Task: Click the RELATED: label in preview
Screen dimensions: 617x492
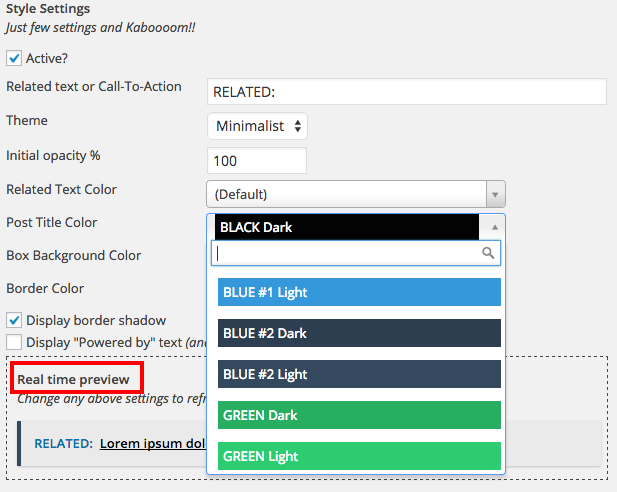Action: [x=64, y=443]
